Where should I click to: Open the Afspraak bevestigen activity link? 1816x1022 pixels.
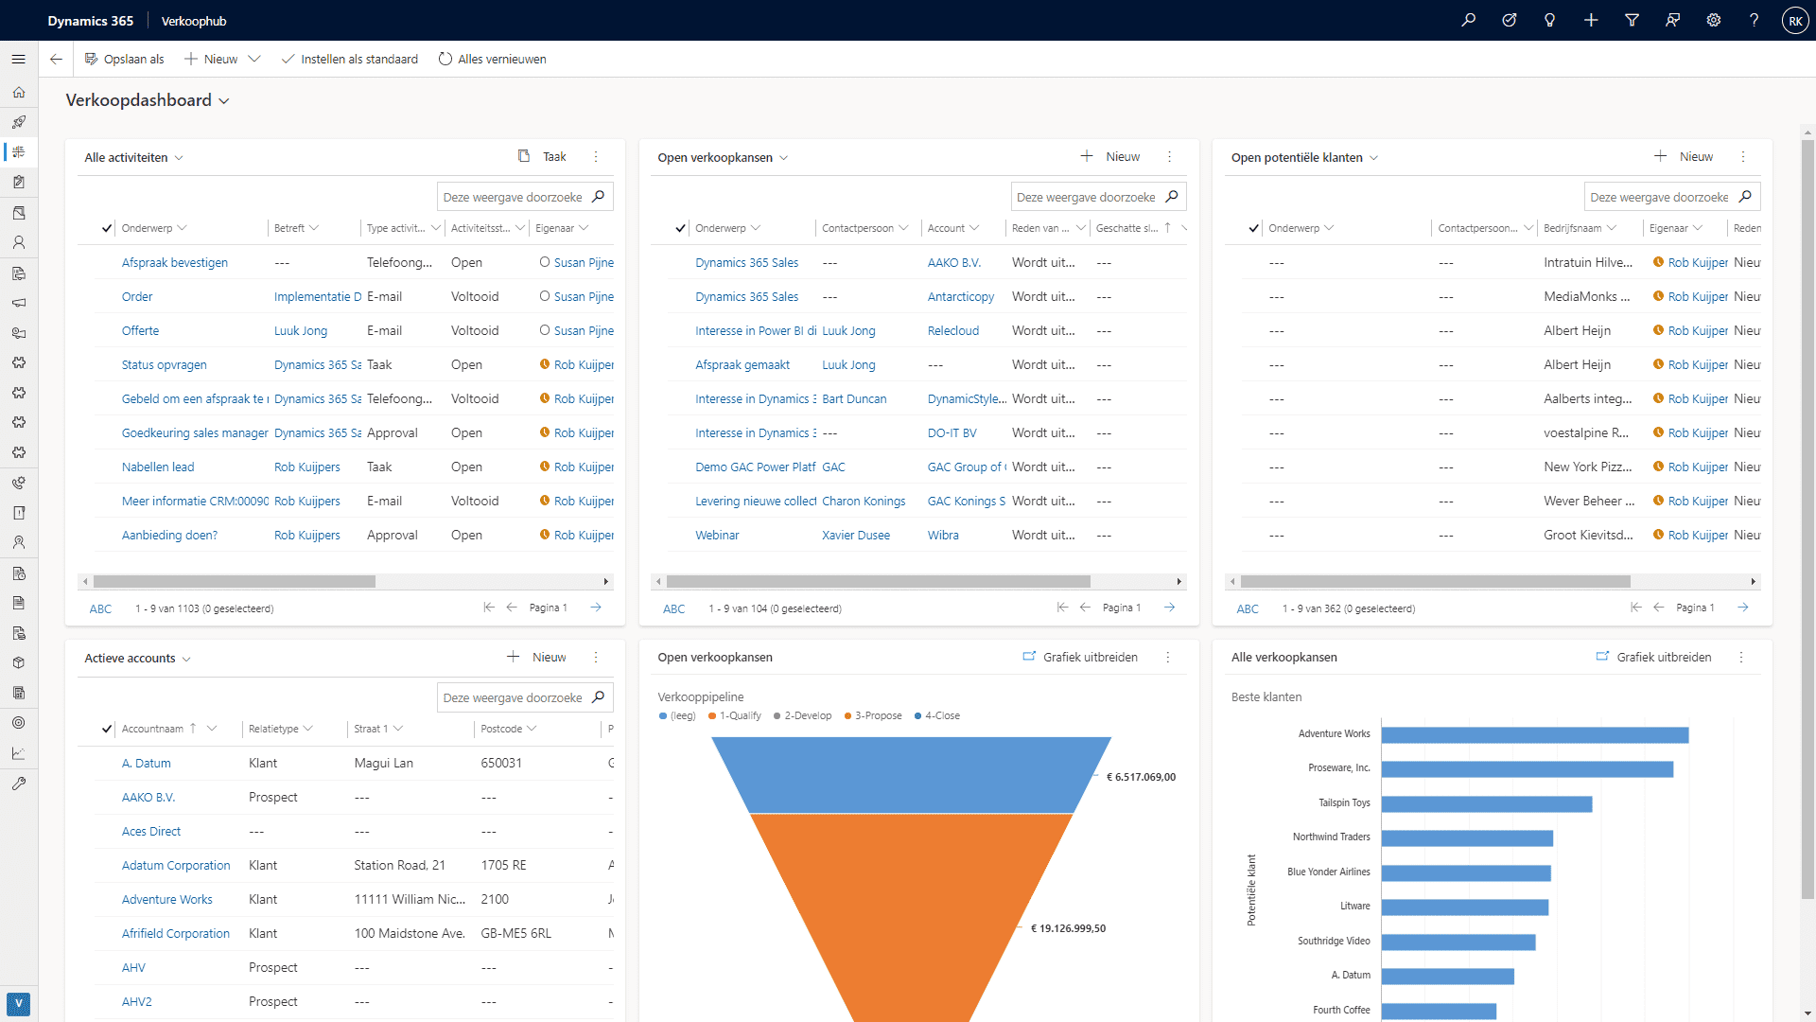pyautogui.click(x=174, y=262)
